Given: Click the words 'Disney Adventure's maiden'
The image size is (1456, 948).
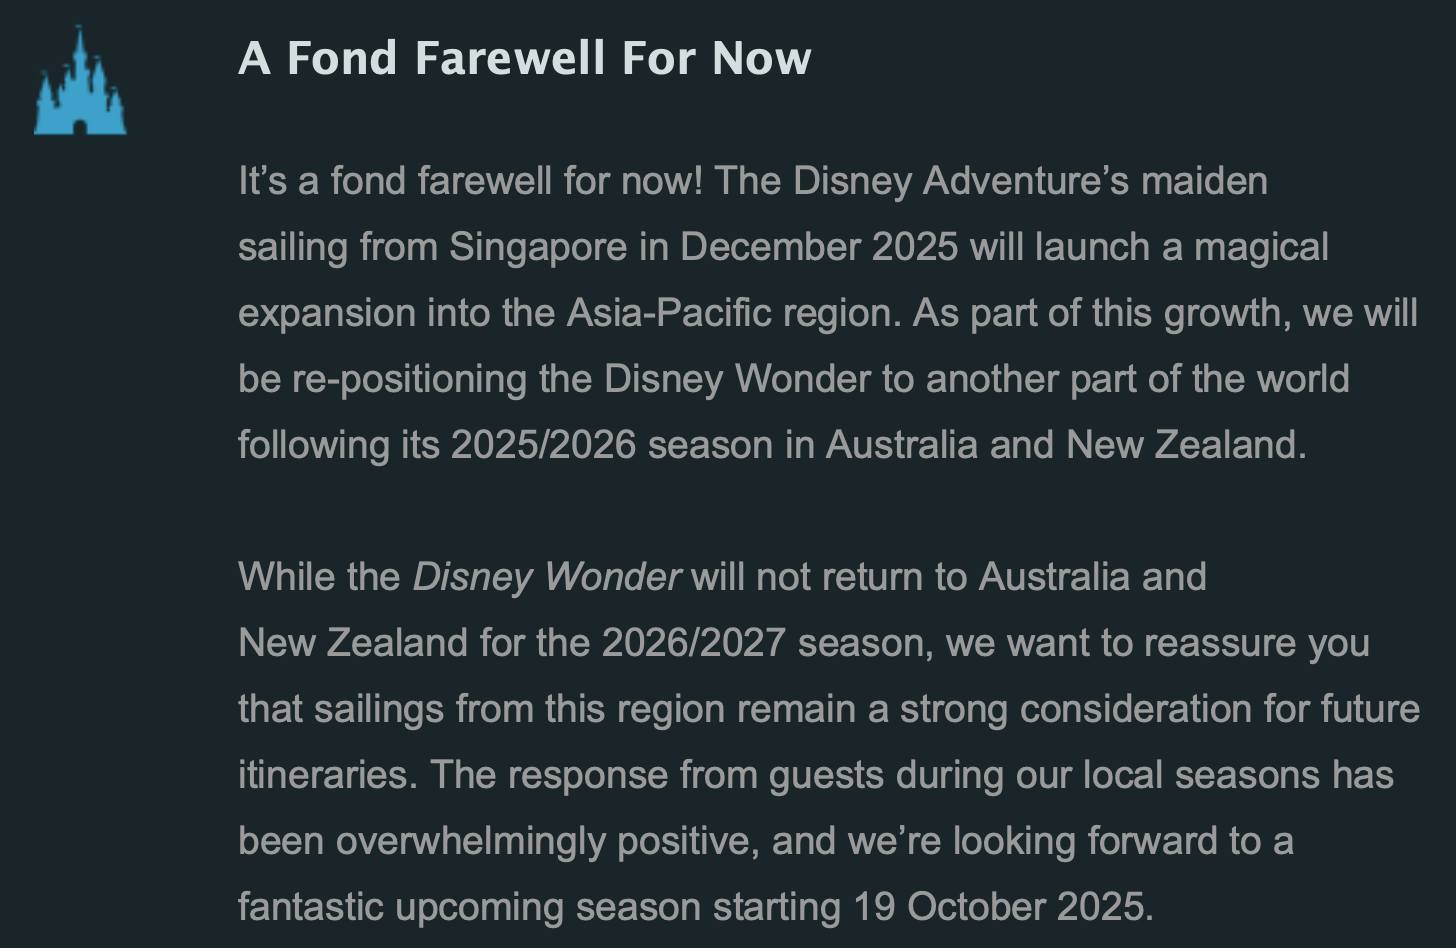Looking at the screenshot, I should point(1030,182).
